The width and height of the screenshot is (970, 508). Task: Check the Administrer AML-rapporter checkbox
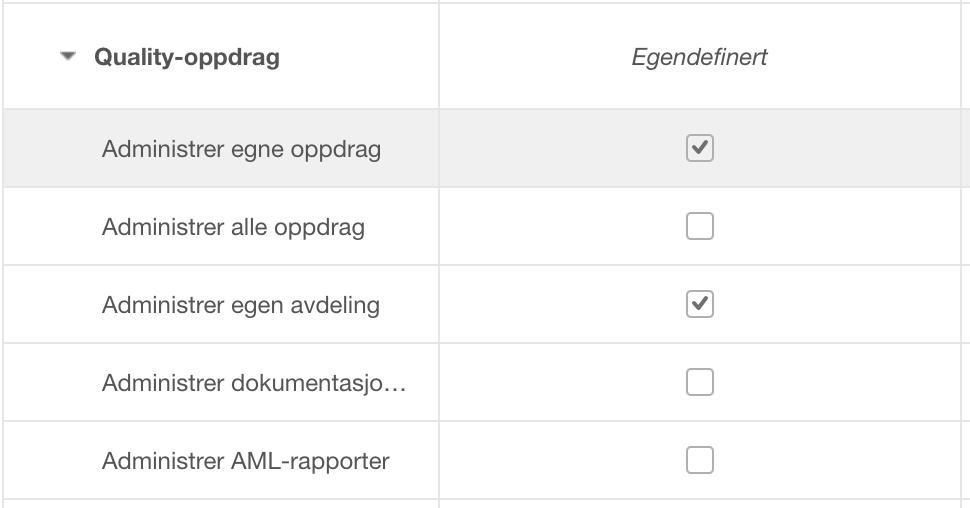(699, 460)
